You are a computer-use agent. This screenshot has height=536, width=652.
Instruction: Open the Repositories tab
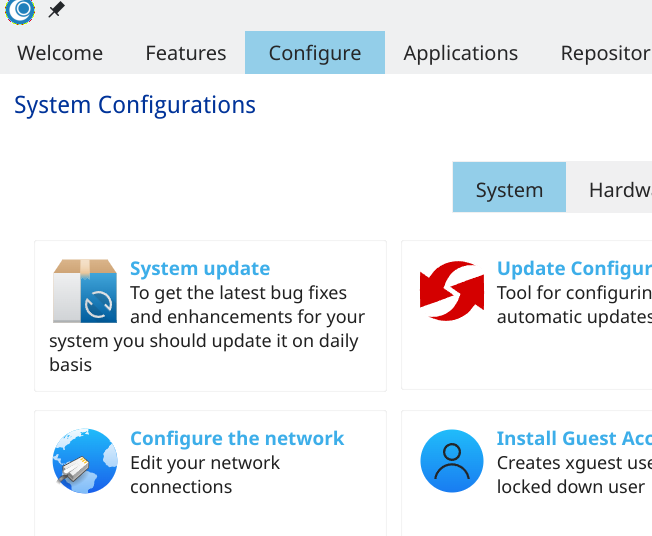tap(605, 53)
